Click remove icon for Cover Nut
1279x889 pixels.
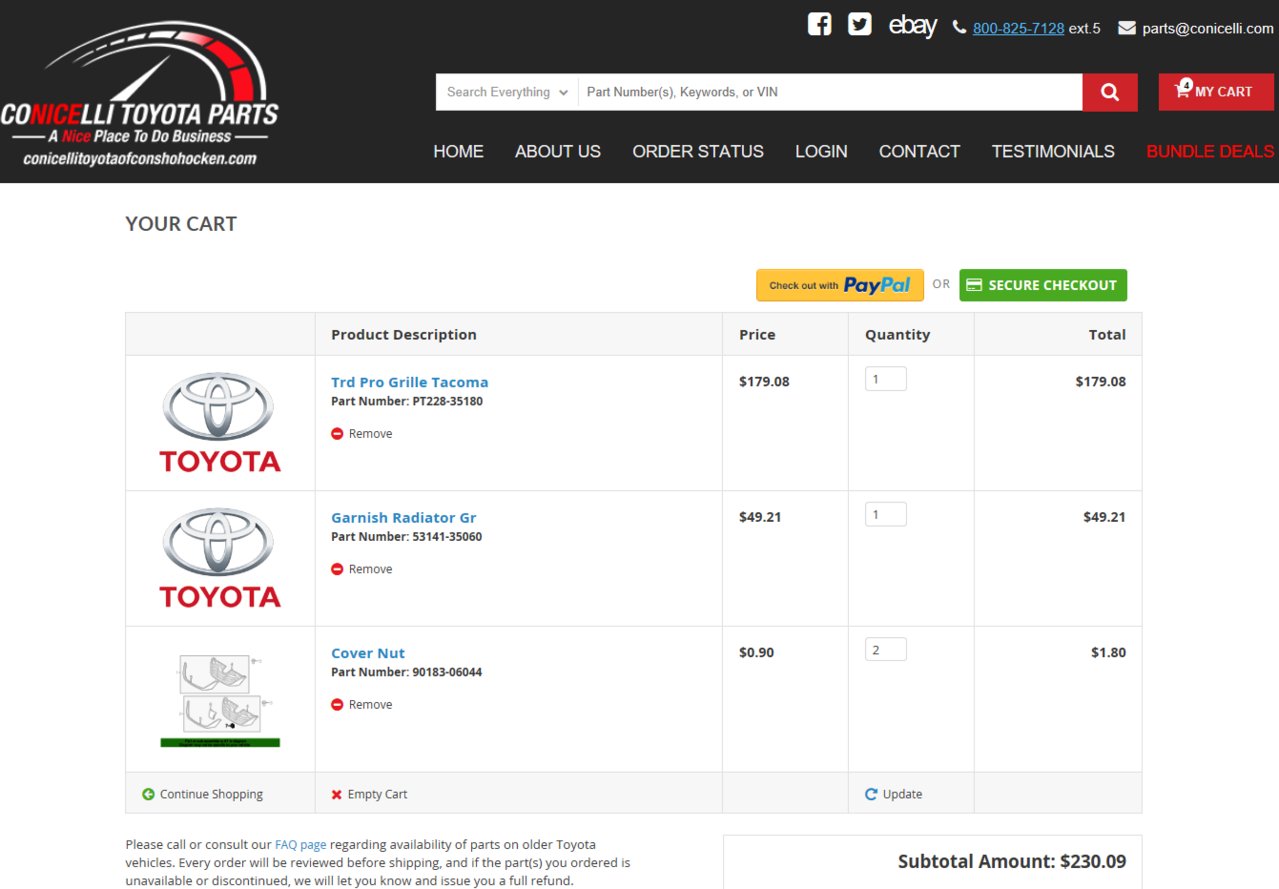click(337, 705)
